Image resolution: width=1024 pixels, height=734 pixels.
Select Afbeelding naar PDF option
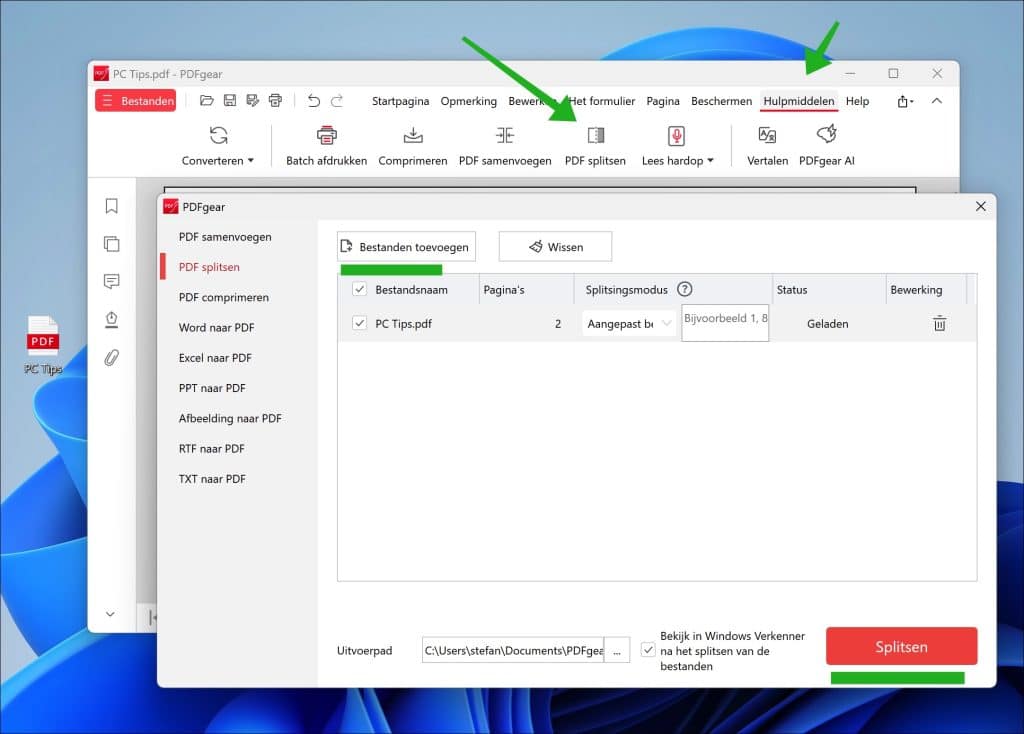click(230, 418)
